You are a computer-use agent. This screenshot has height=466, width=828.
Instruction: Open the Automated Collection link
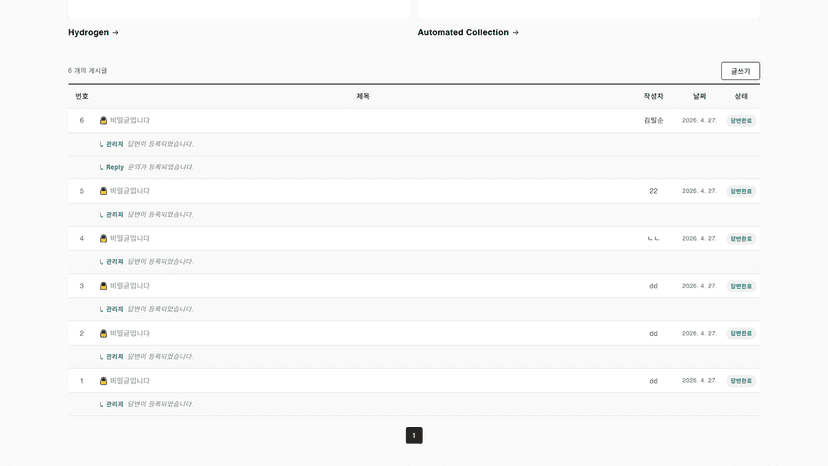click(468, 32)
